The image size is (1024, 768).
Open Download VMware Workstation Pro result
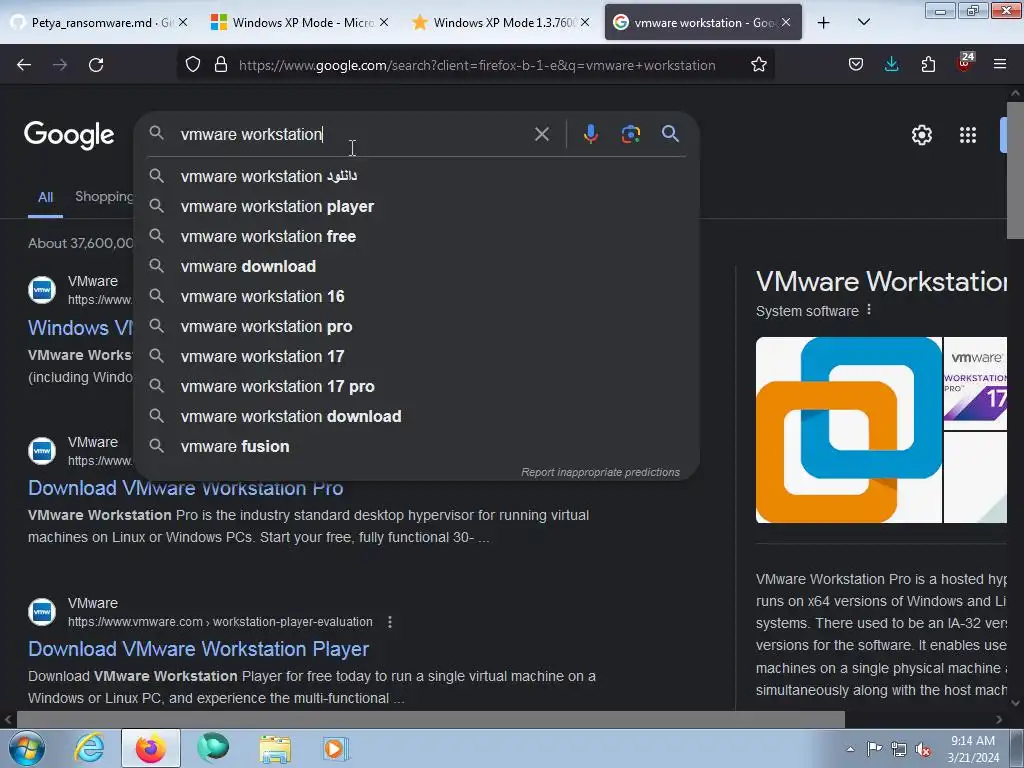click(x=185, y=488)
